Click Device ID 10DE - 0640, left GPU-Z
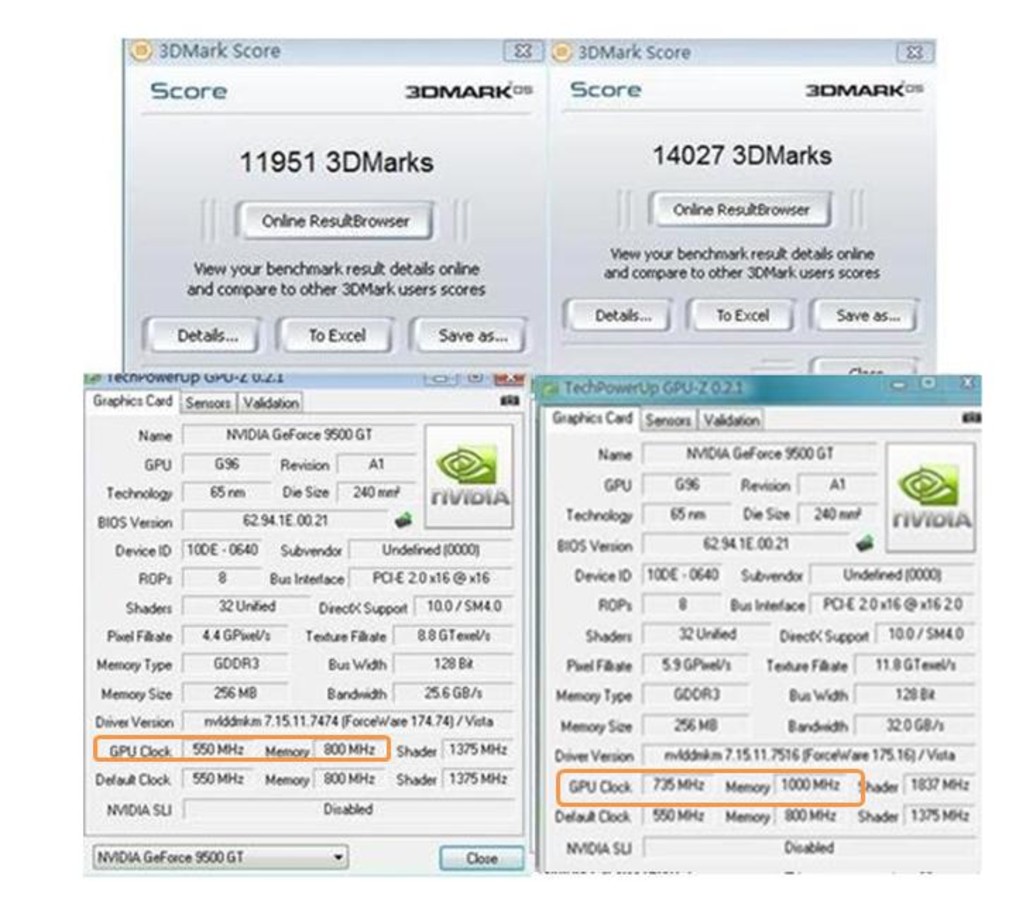The height and width of the screenshot is (900, 1033). (222, 549)
